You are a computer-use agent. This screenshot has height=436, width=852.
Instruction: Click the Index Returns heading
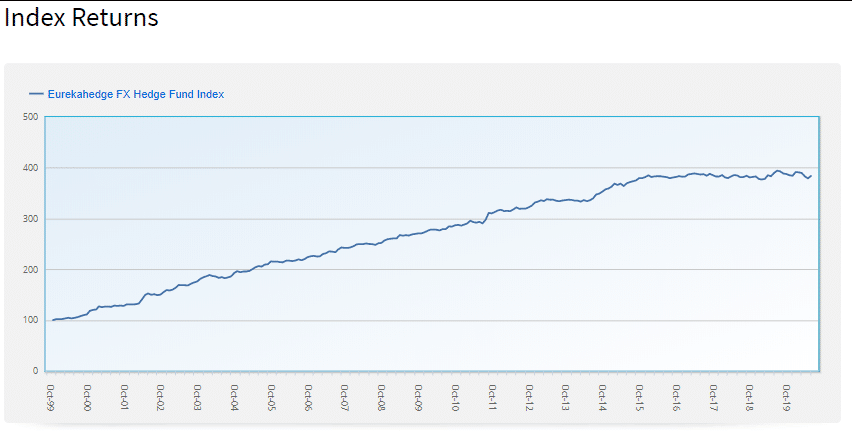point(81,17)
